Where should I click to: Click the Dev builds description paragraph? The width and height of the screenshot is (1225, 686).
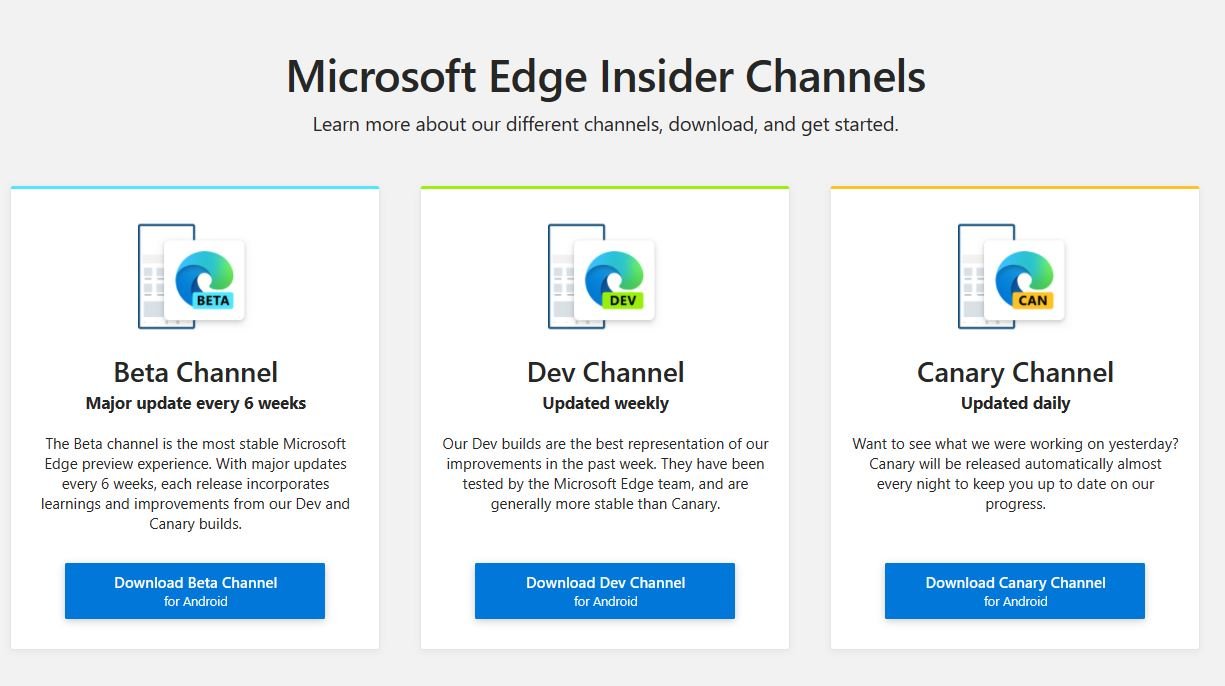coord(605,474)
